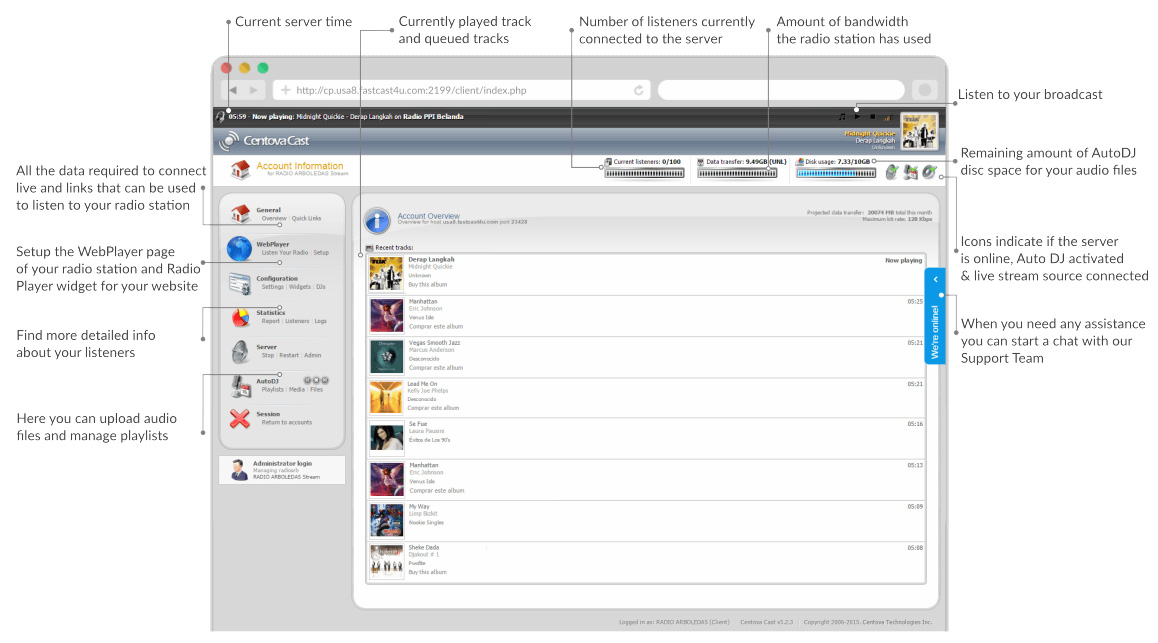Open Listen Your Radio link
Screen dimensions: 1158x643
pyautogui.click(x=283, y=253)
